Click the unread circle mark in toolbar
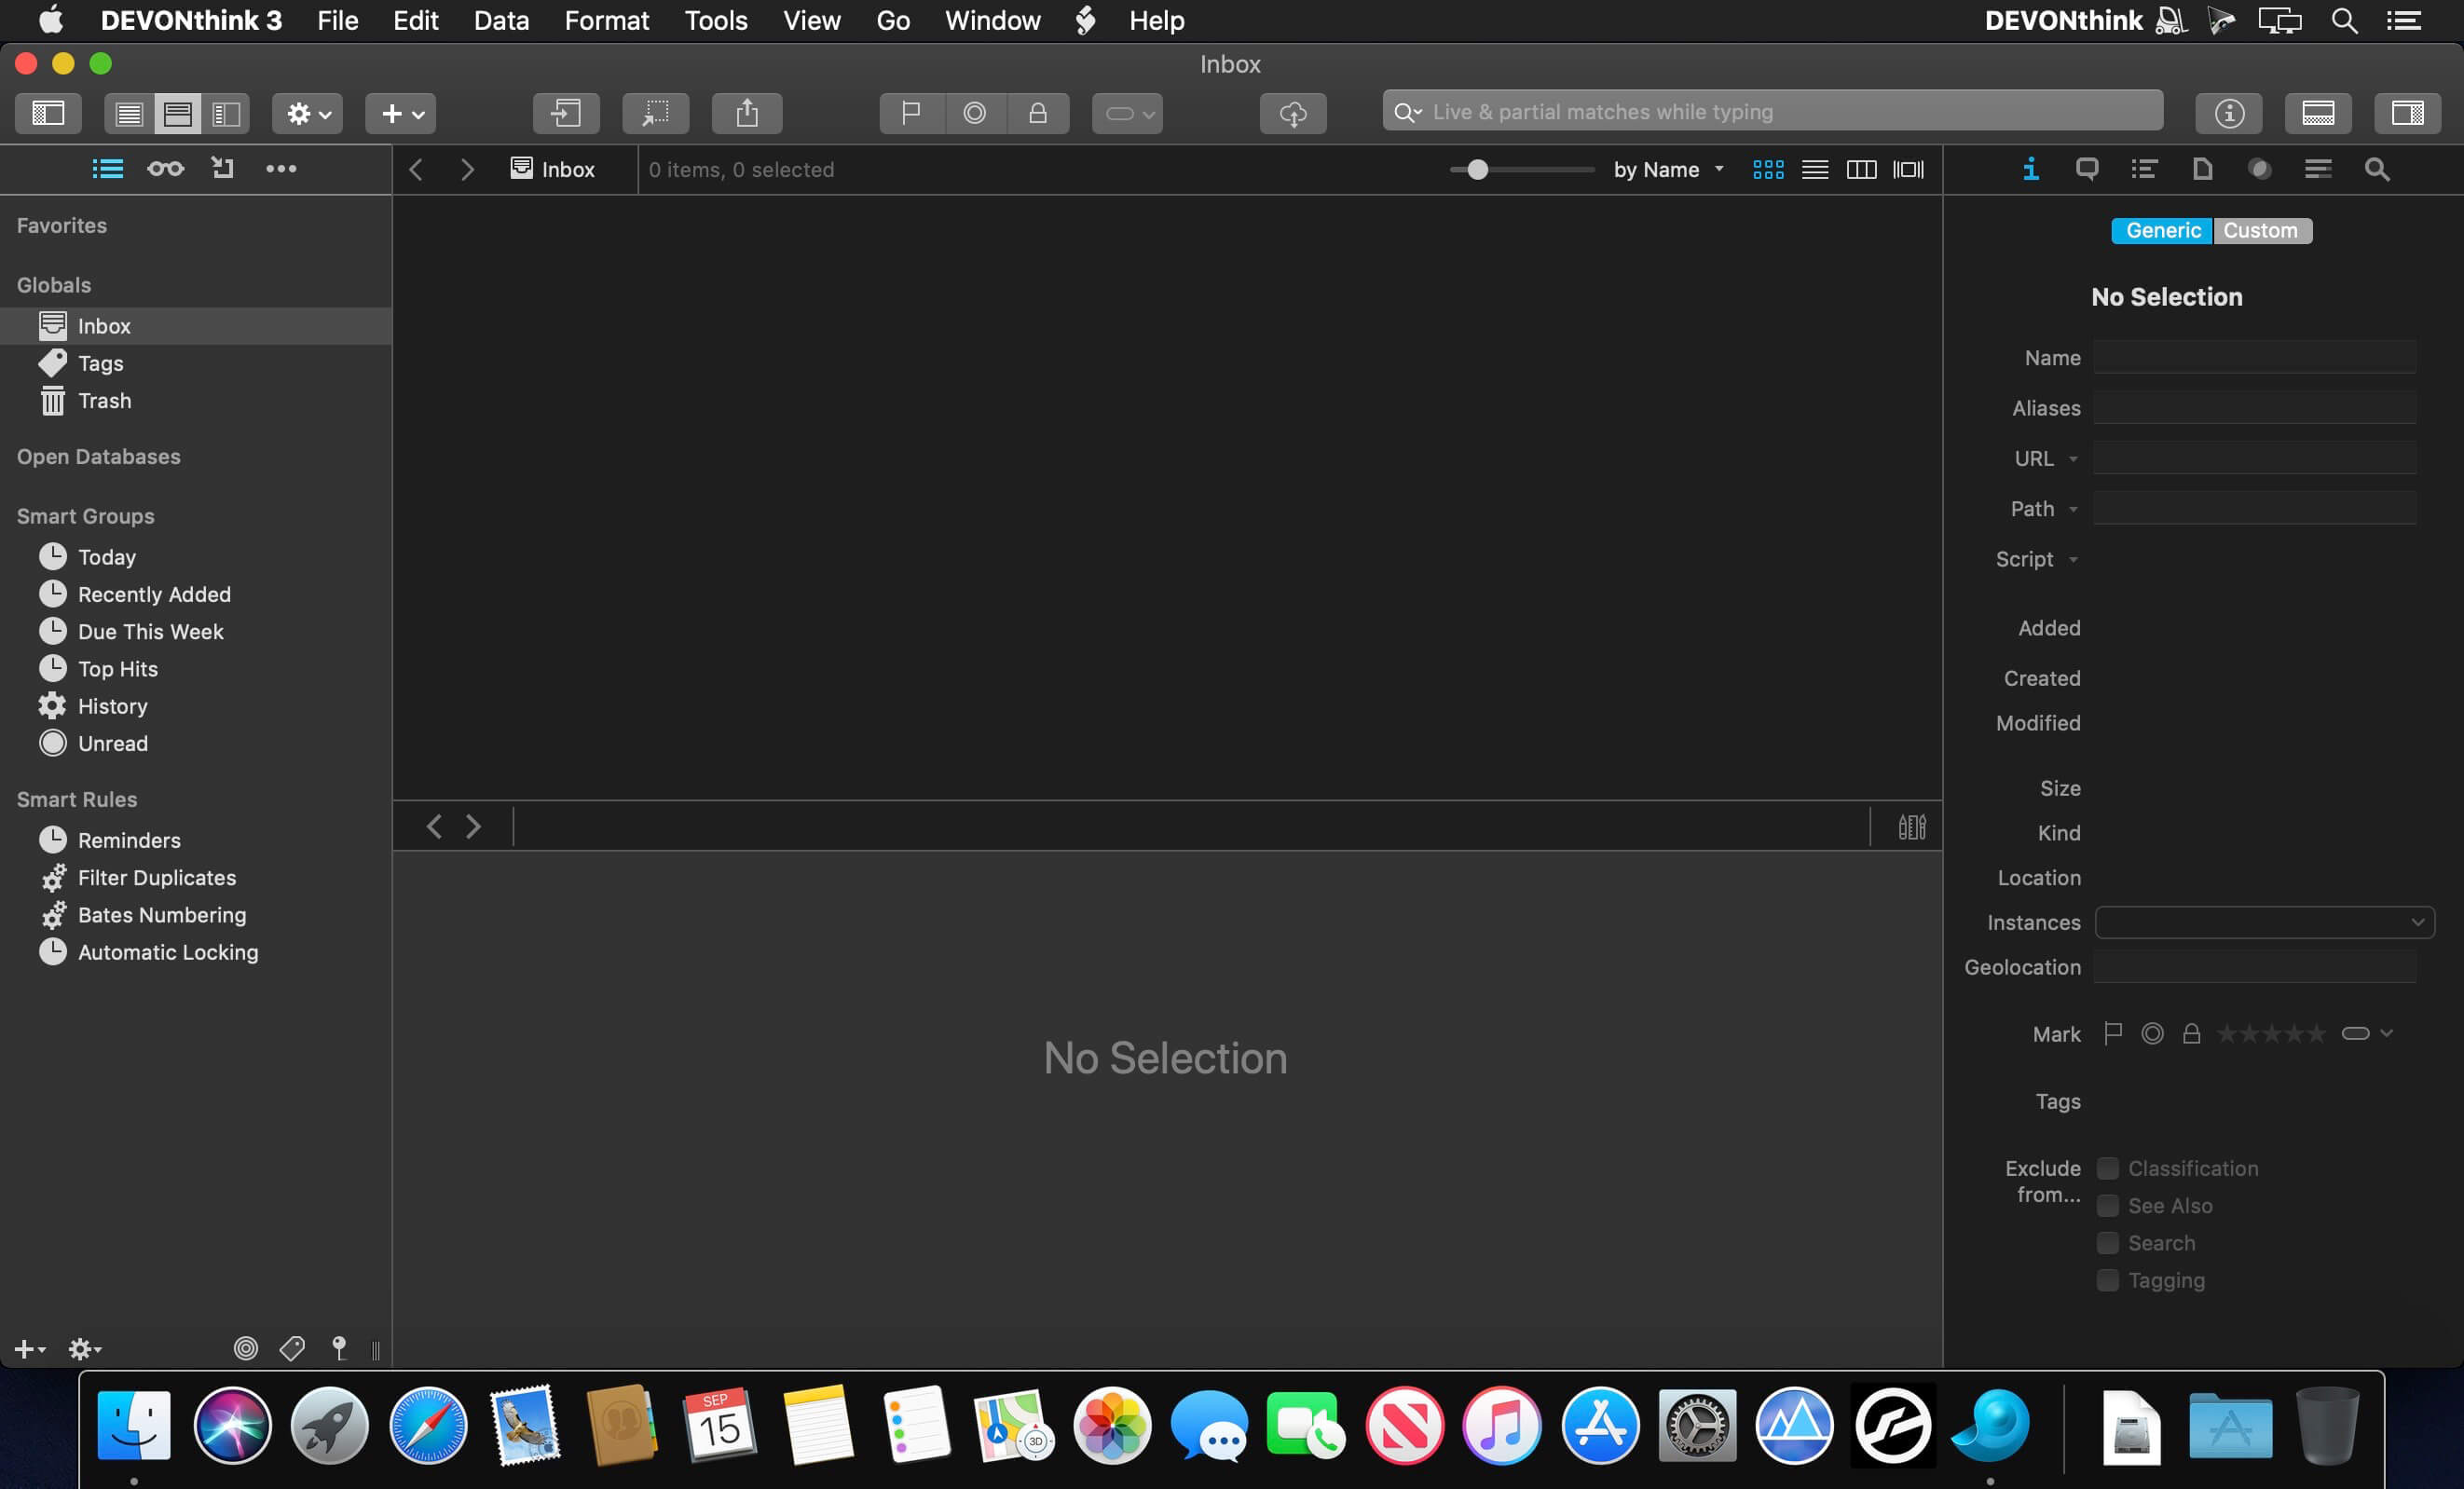2464x1489 pixels. point(974,113)
